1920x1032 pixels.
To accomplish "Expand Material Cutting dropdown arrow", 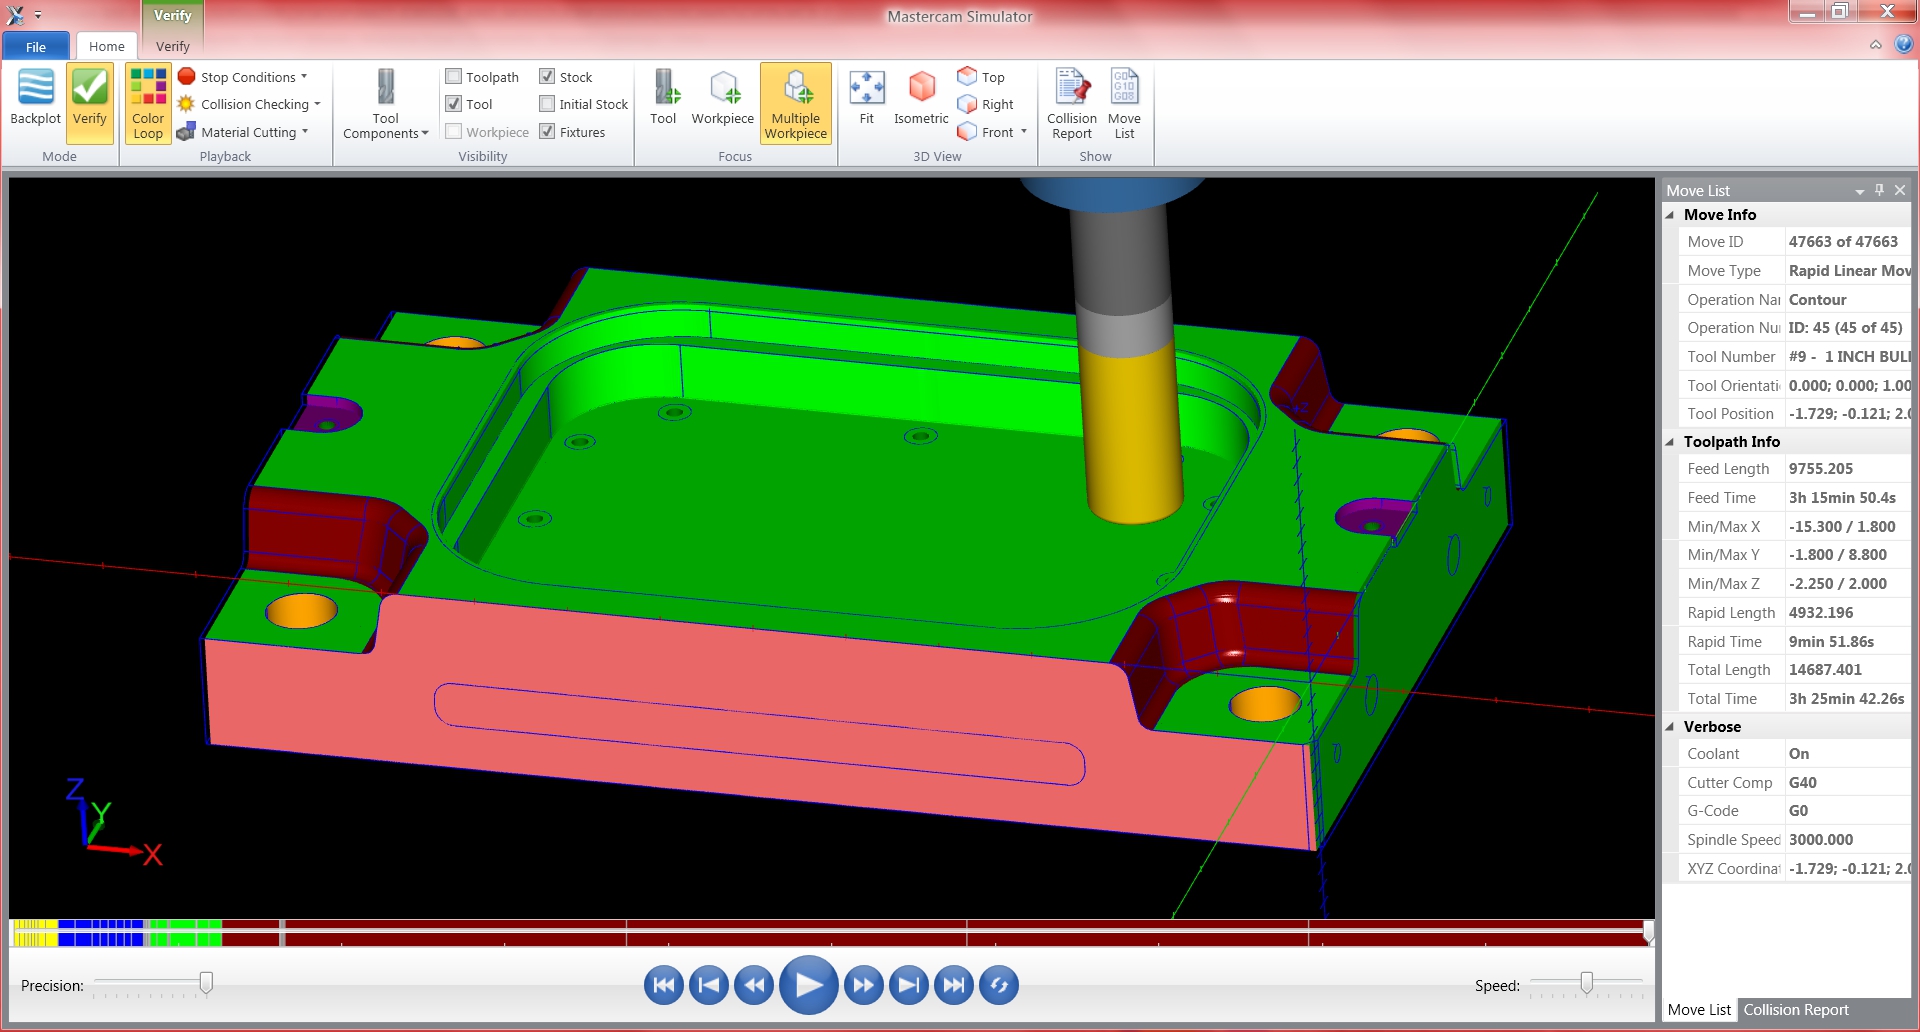I will click(x=305, y=132).
